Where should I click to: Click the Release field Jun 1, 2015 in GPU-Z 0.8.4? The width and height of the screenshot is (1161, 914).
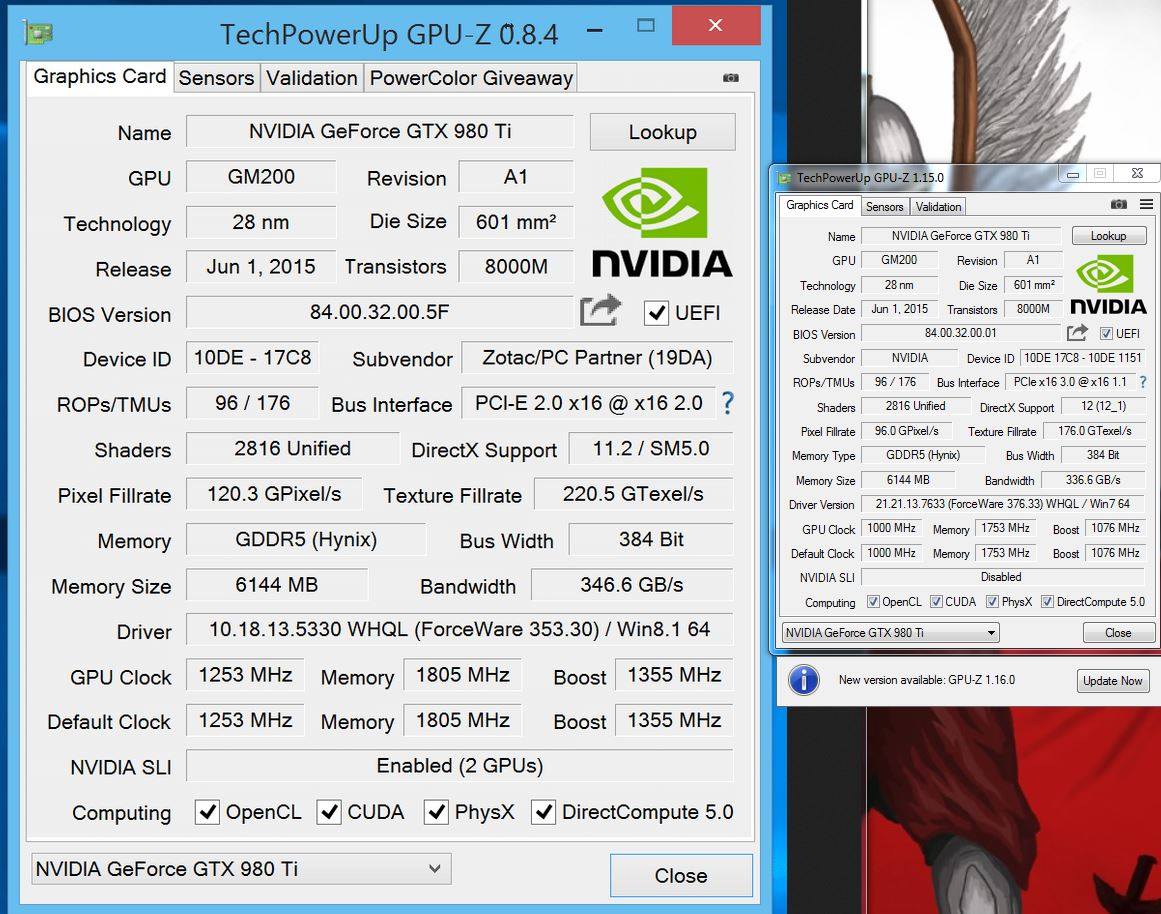pyautogui.click(x=261, y=267)
